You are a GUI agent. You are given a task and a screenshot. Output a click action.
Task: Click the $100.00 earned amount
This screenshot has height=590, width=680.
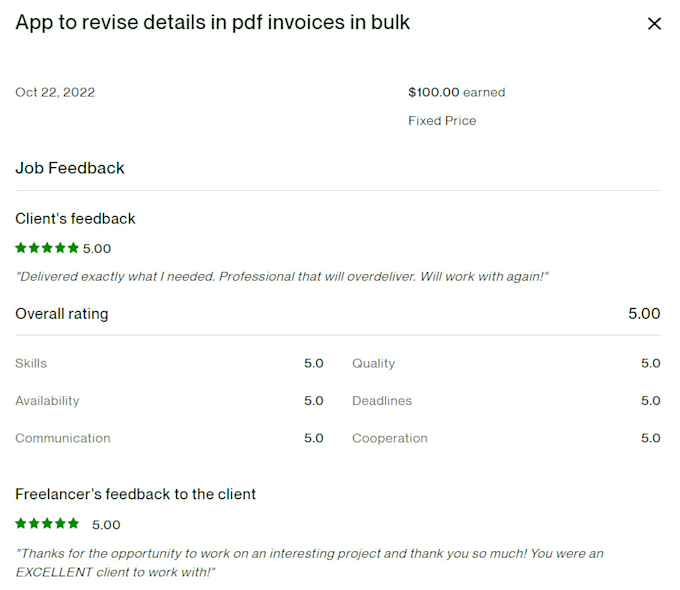point(457,92)
